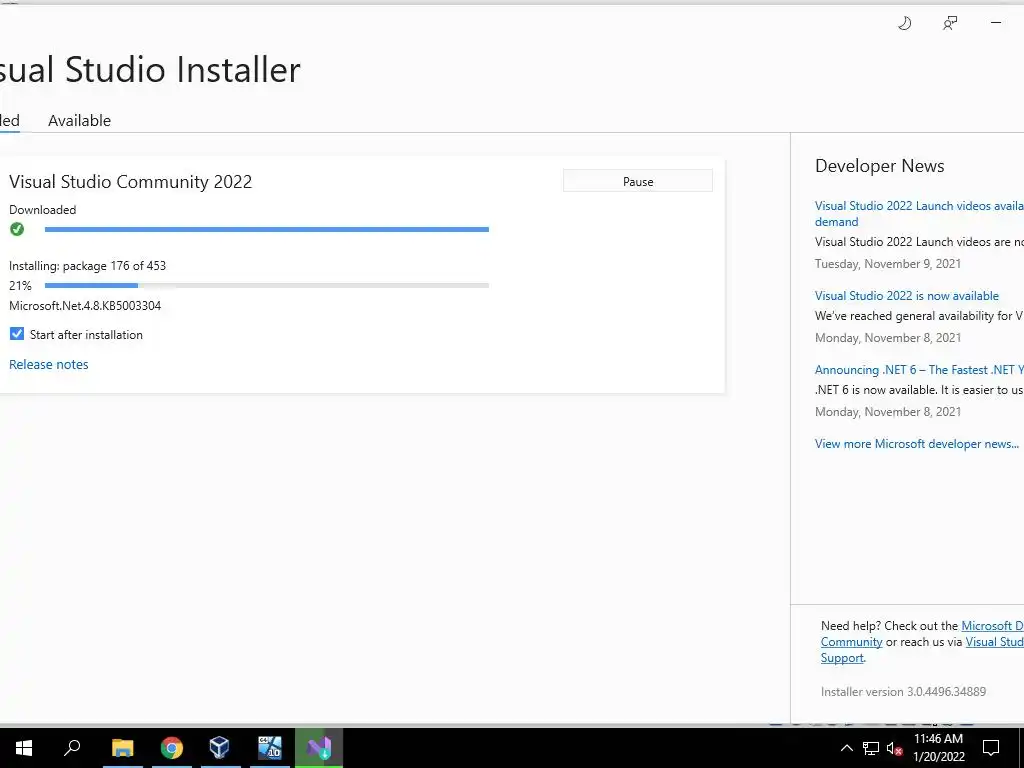Open the send feedback icon
Screen dimensions: 1024x768
(x=950, y=24)
